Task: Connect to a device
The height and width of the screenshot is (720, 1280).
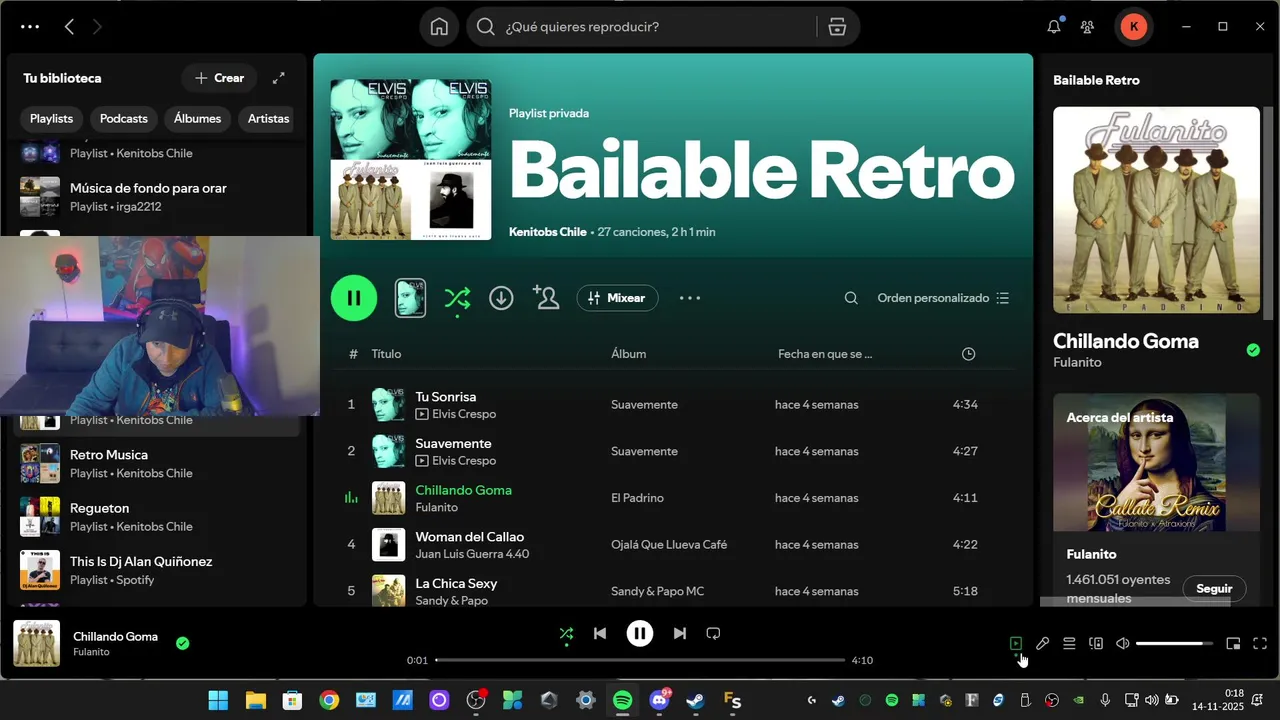Action: click(1096, 644)
